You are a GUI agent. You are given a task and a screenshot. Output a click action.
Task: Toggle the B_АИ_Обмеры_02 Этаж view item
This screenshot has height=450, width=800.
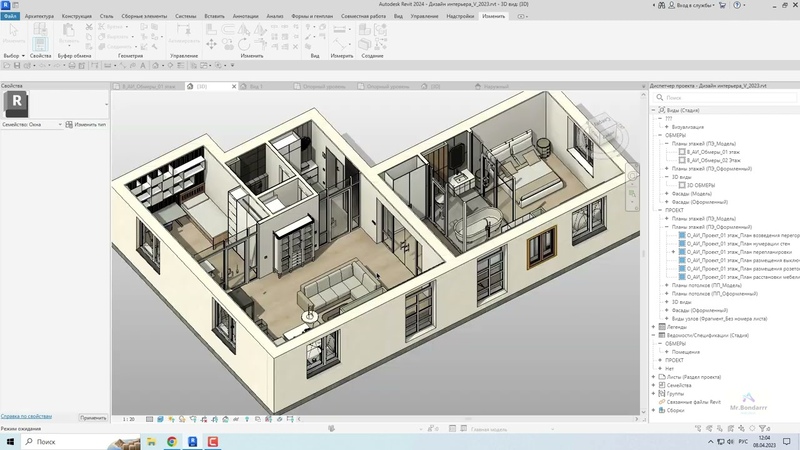point(683,160)
